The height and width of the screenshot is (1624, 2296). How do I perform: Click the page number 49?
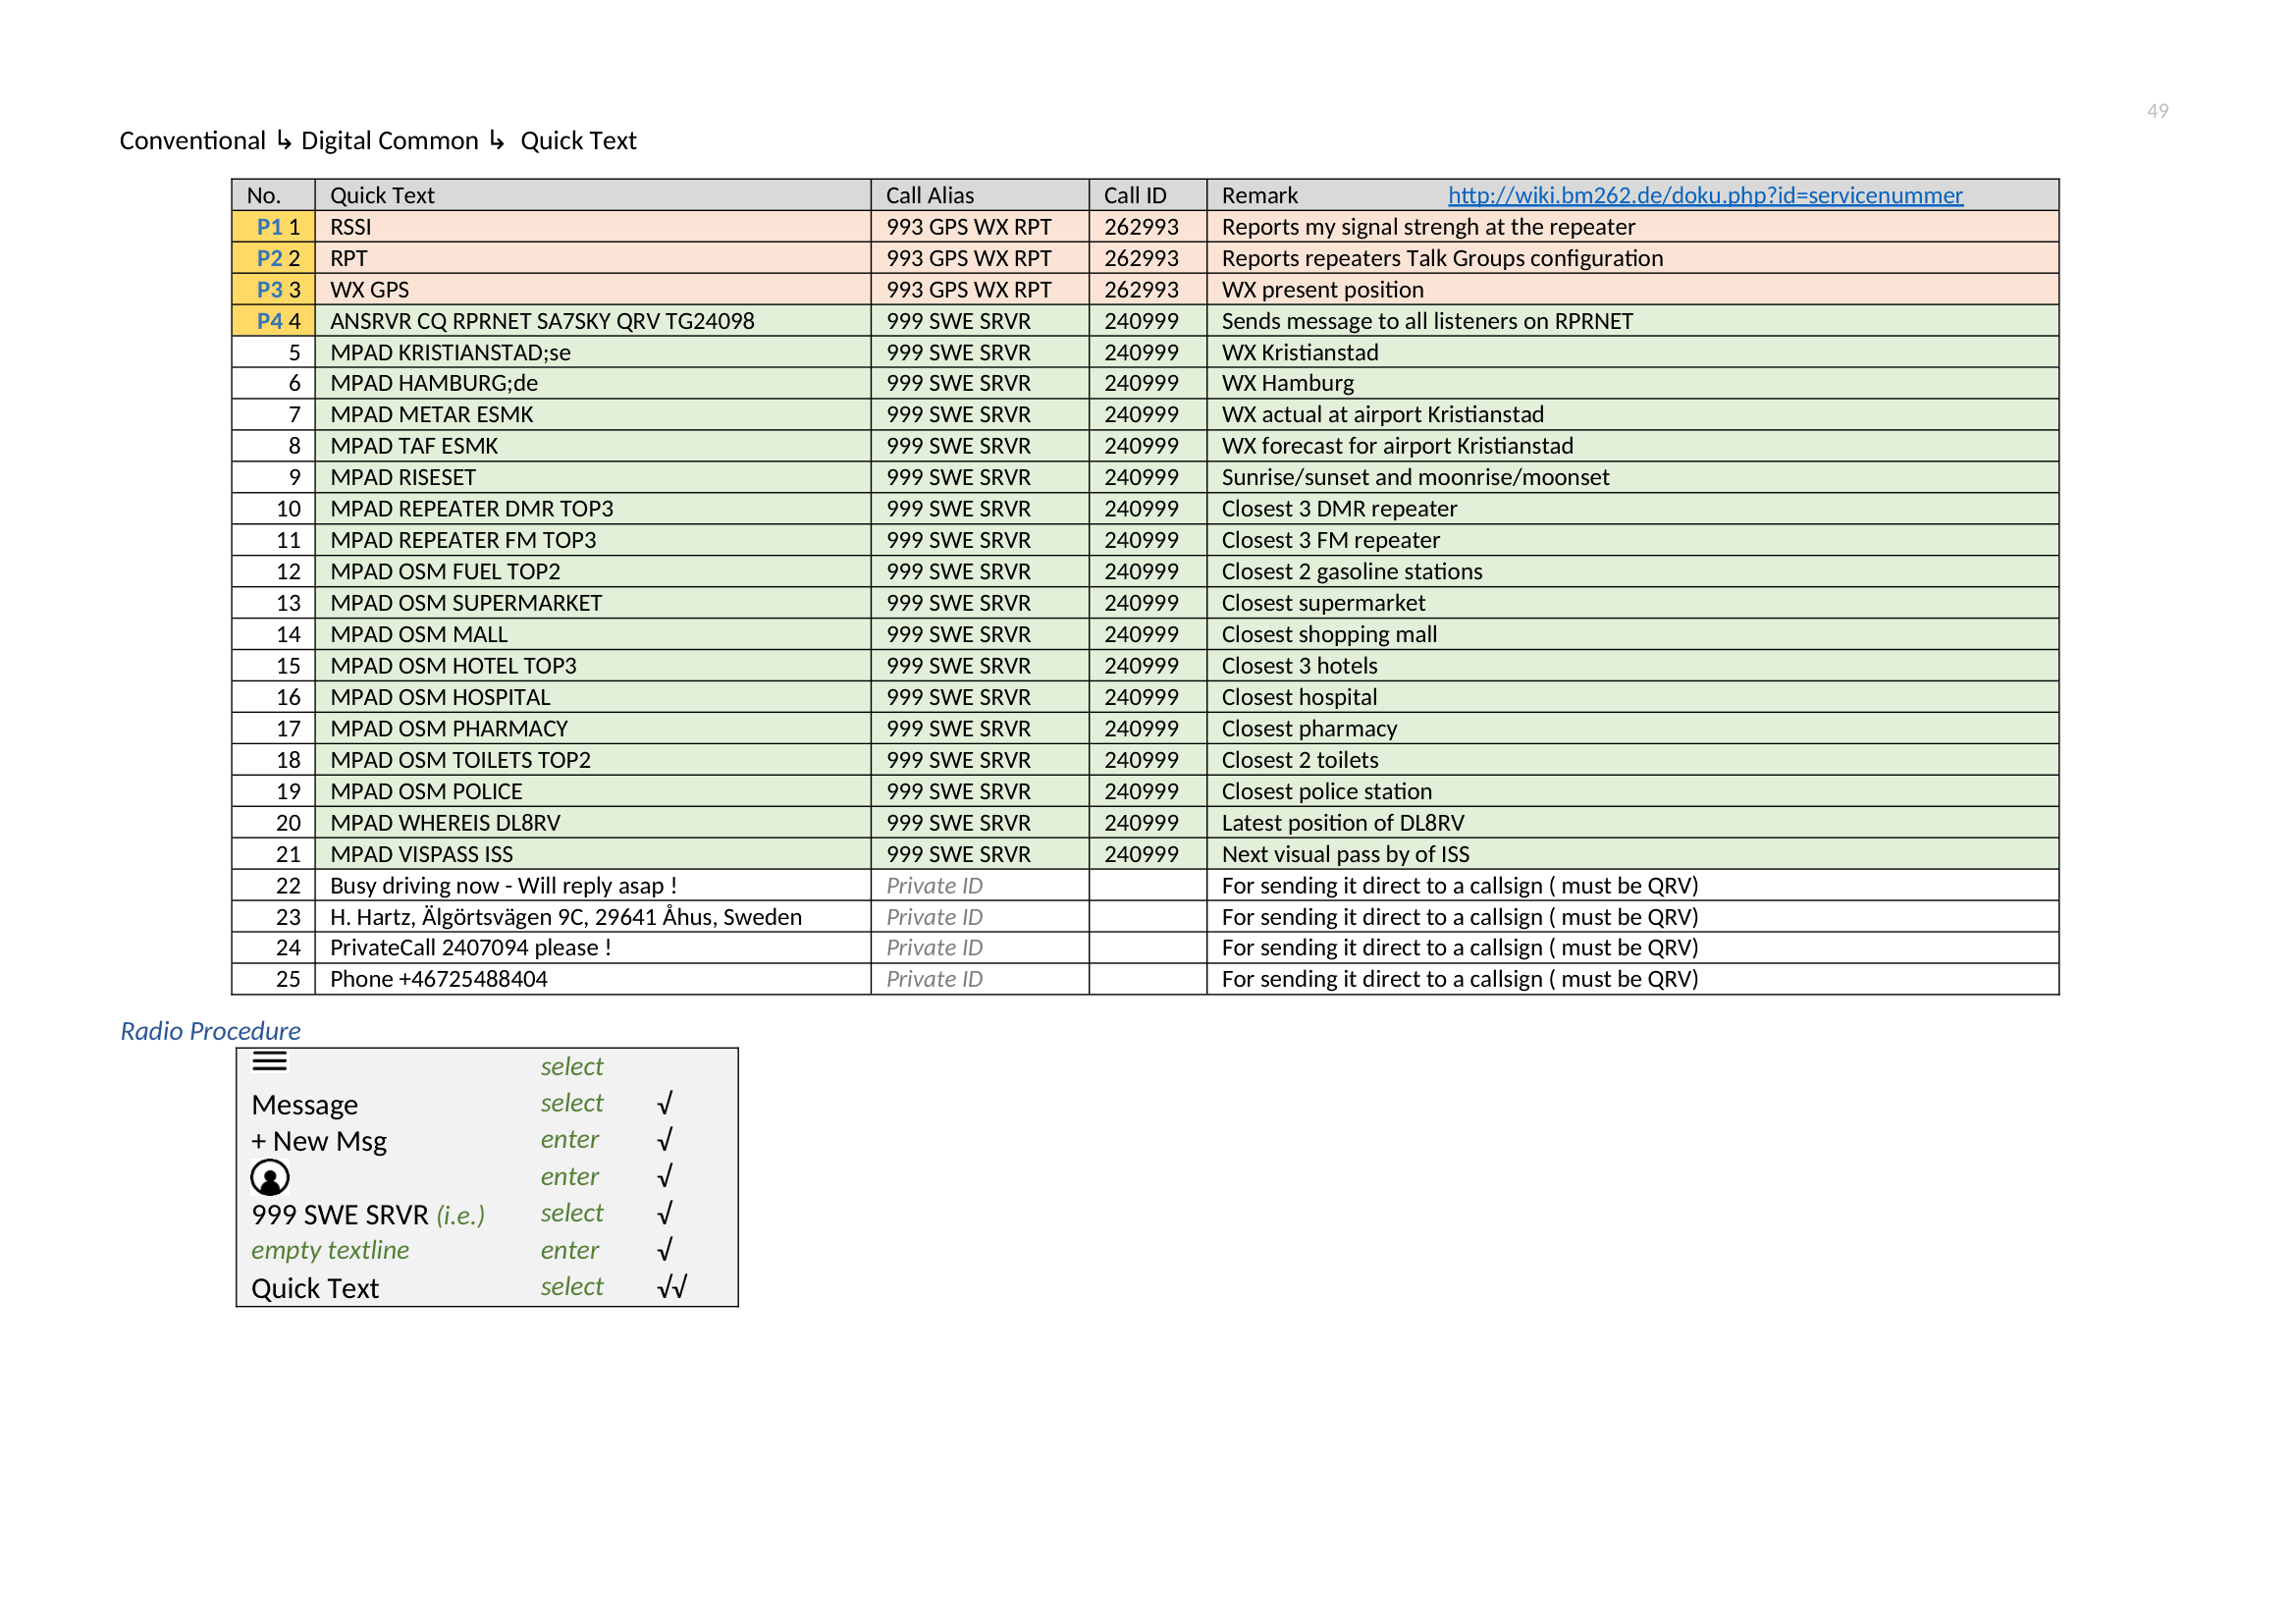pyautogui.click(x=2157, y=111)
